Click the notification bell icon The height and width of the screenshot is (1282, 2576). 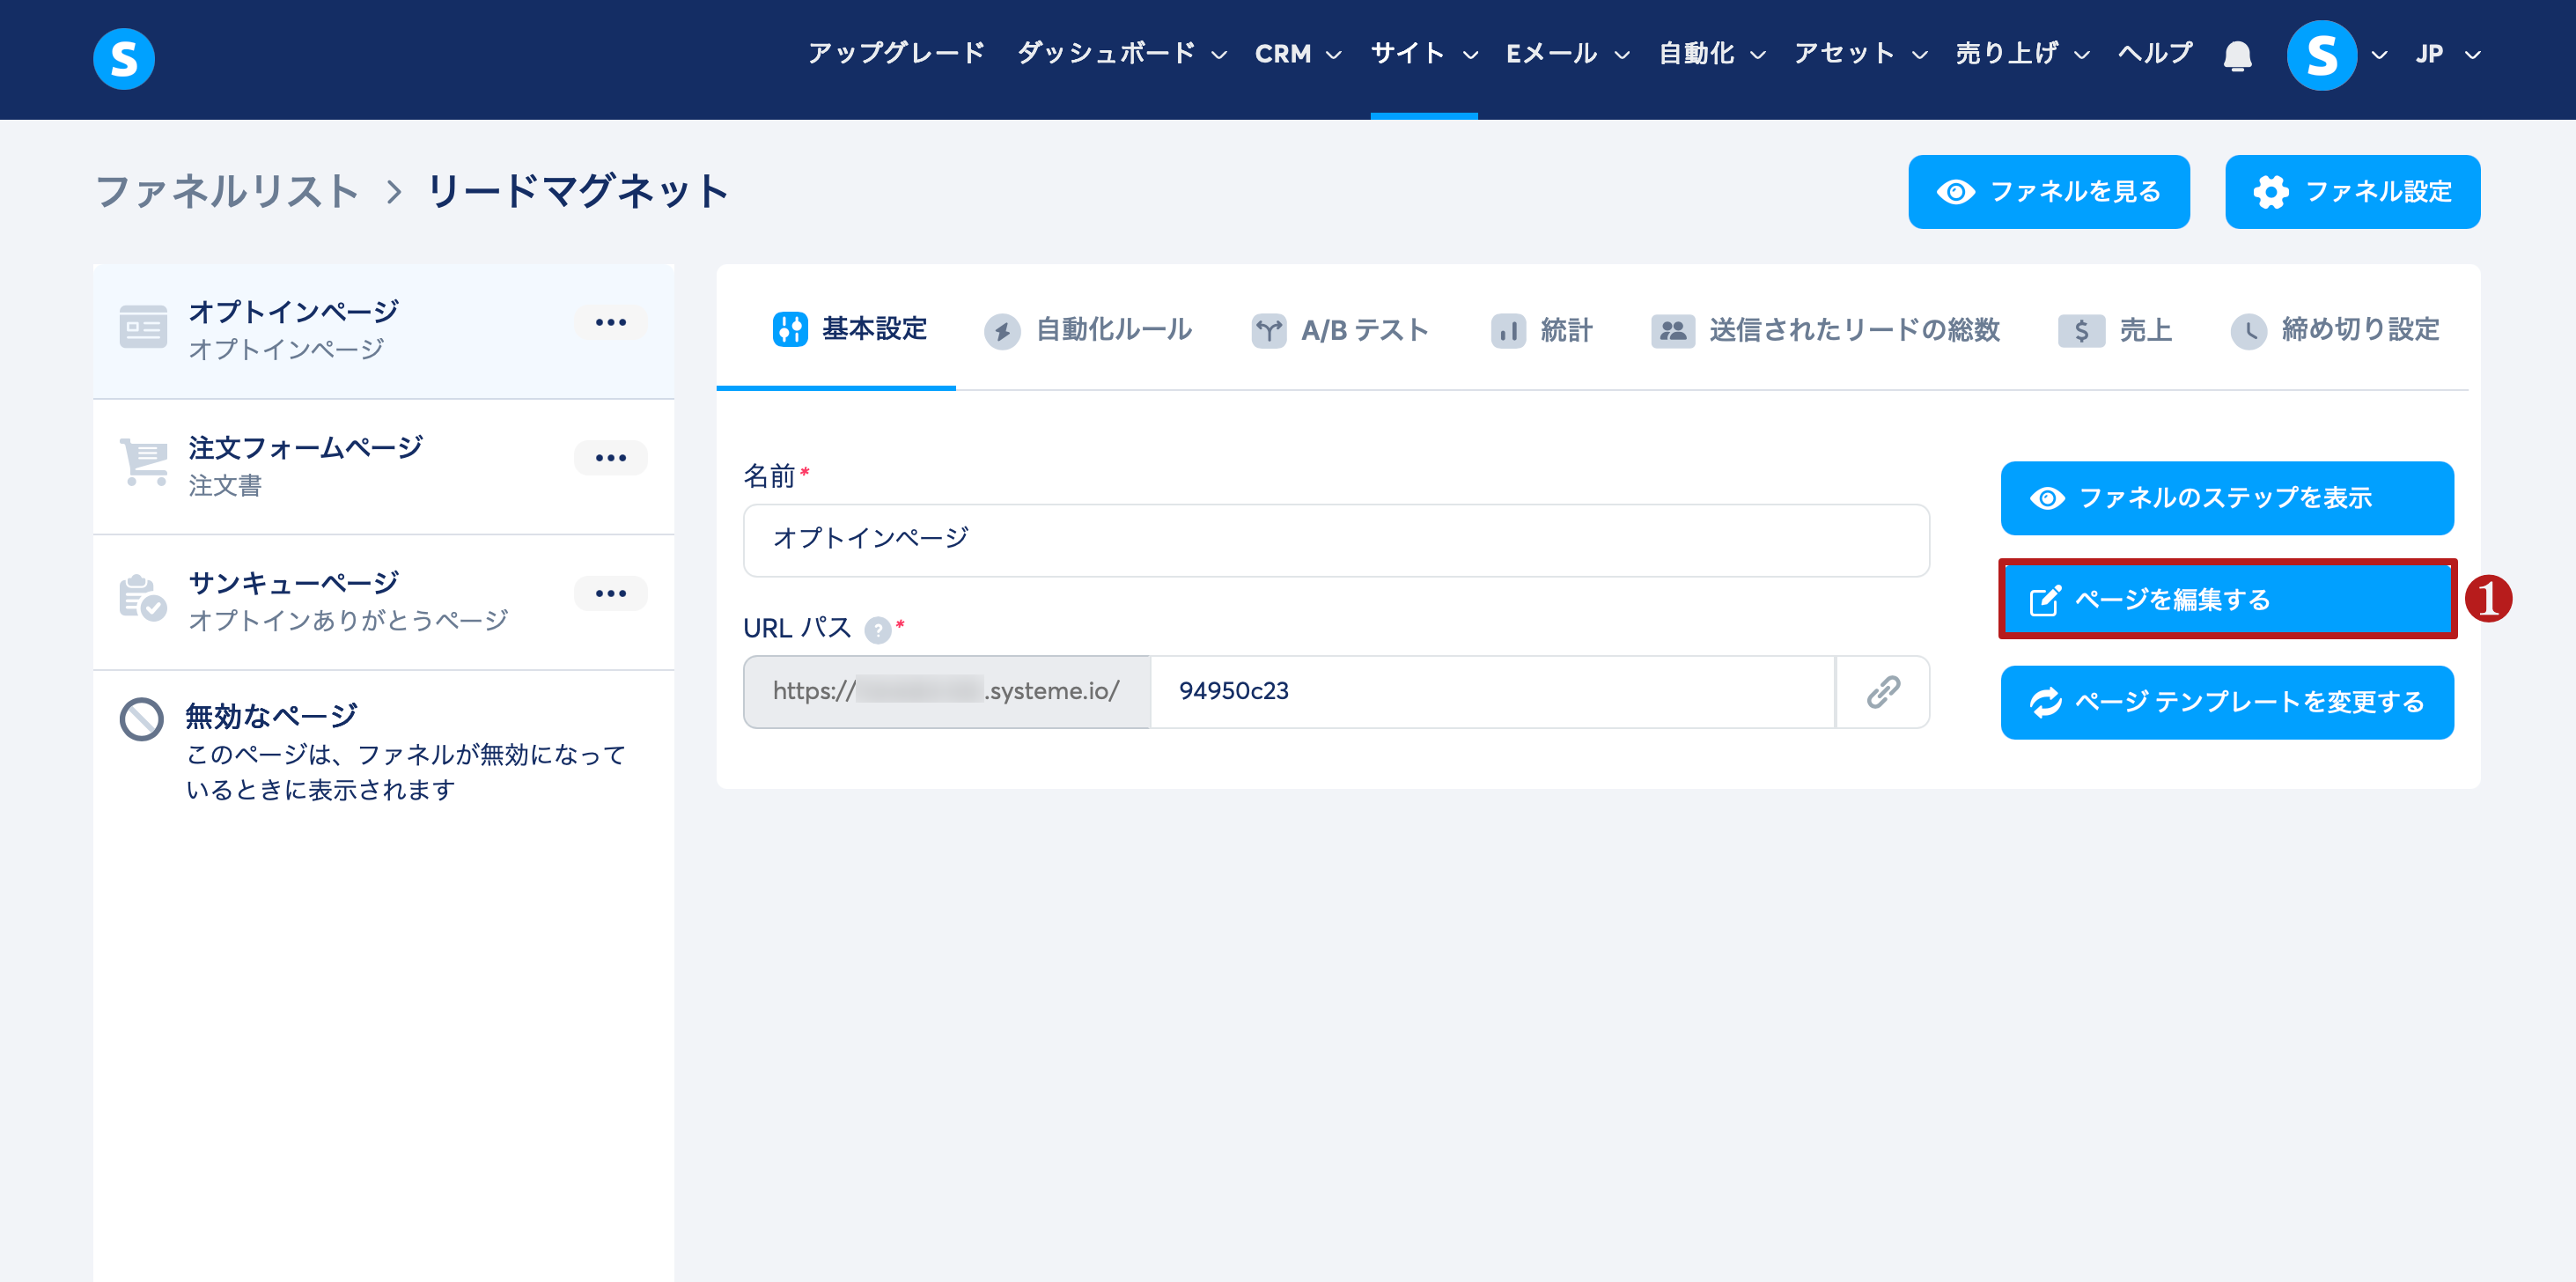pos(2237,56)
